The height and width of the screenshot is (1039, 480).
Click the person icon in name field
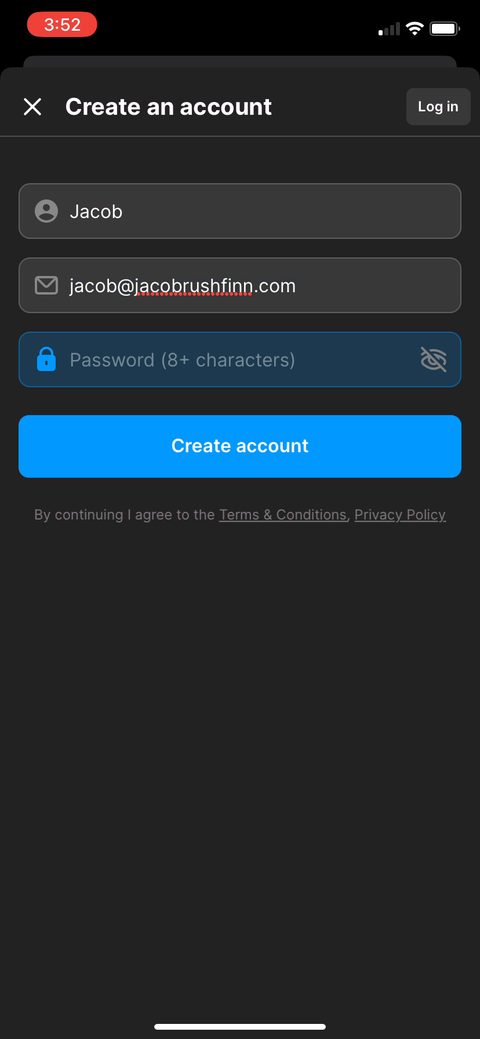coord(46,211)
